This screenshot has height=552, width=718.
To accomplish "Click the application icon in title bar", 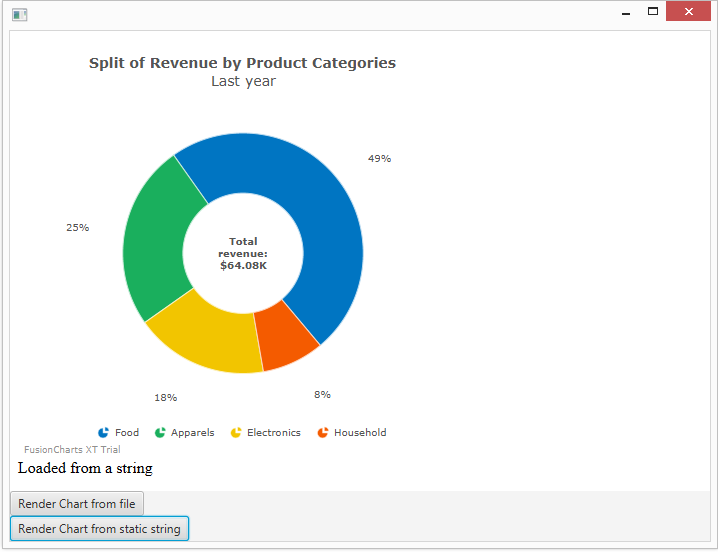I will [x=19, y=14].
